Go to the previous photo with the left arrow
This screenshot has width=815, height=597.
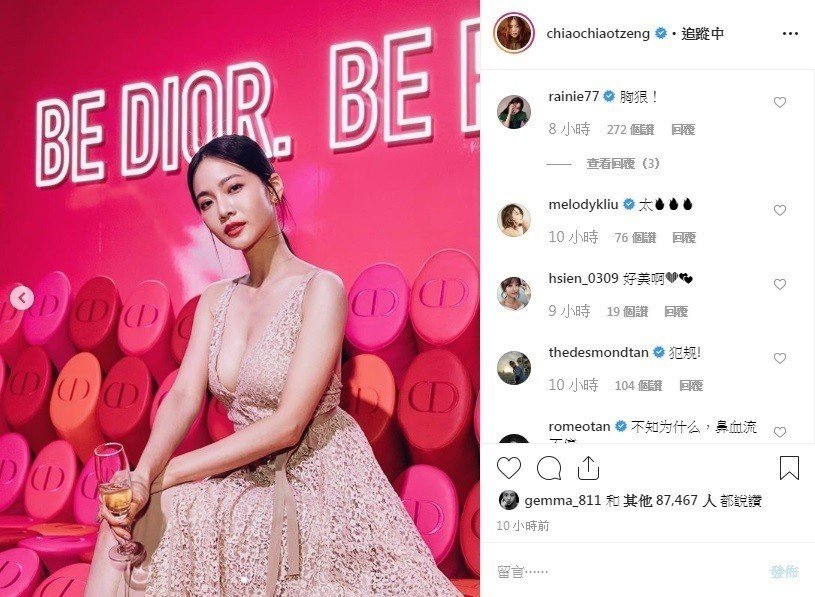click(x=22, y=298)
